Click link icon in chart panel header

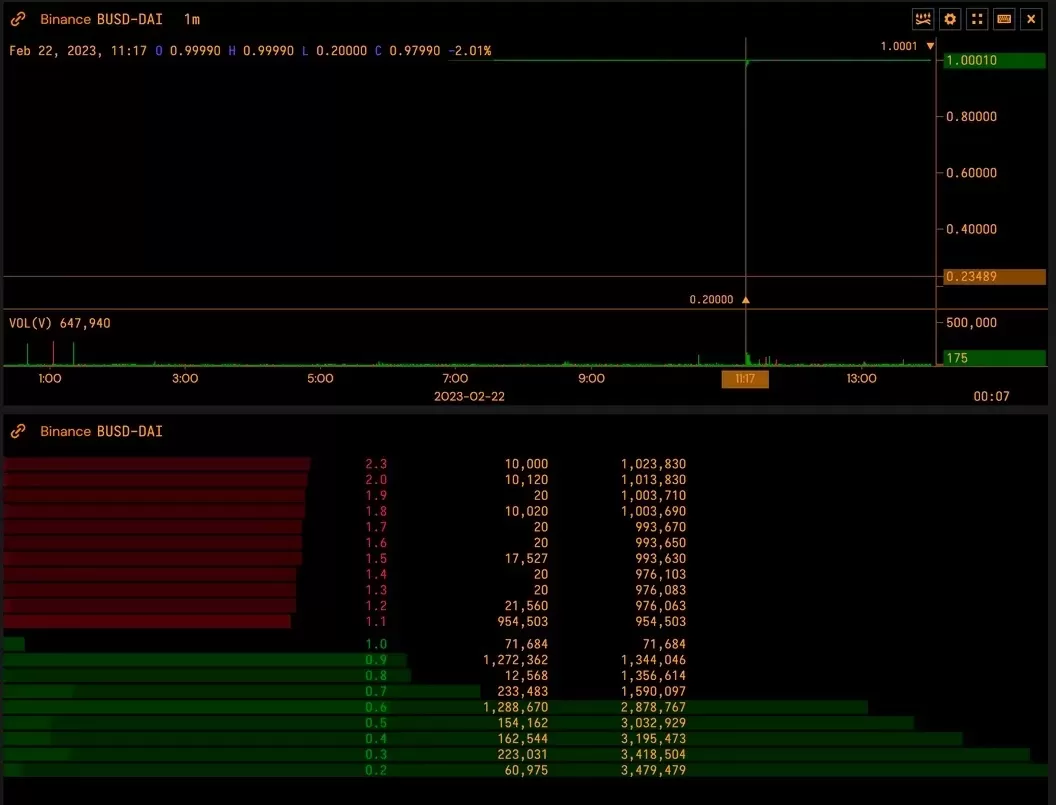pyautogui.click(x=18, y=19)
